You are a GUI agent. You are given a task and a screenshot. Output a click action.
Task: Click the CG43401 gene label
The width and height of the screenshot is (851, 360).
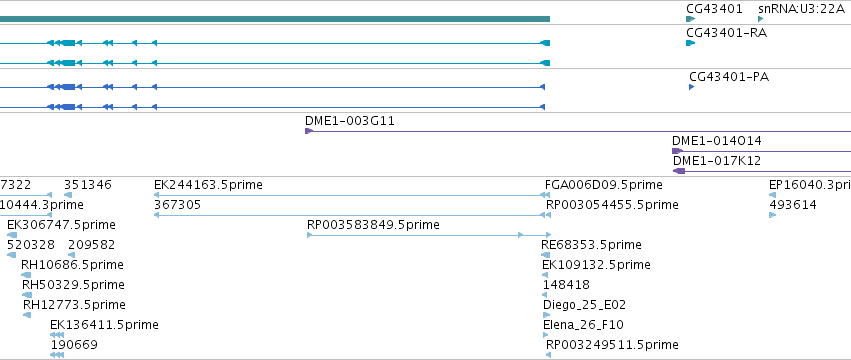coord(714,9)
